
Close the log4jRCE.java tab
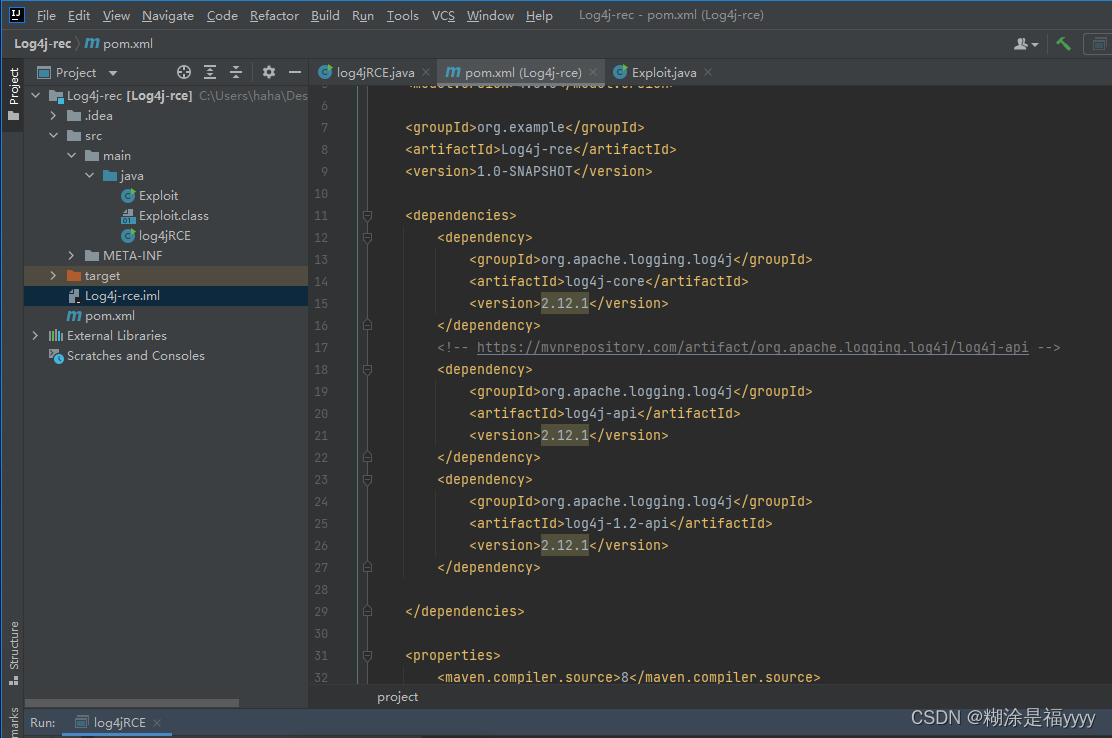pyautogui.click(x=426, y=72)
